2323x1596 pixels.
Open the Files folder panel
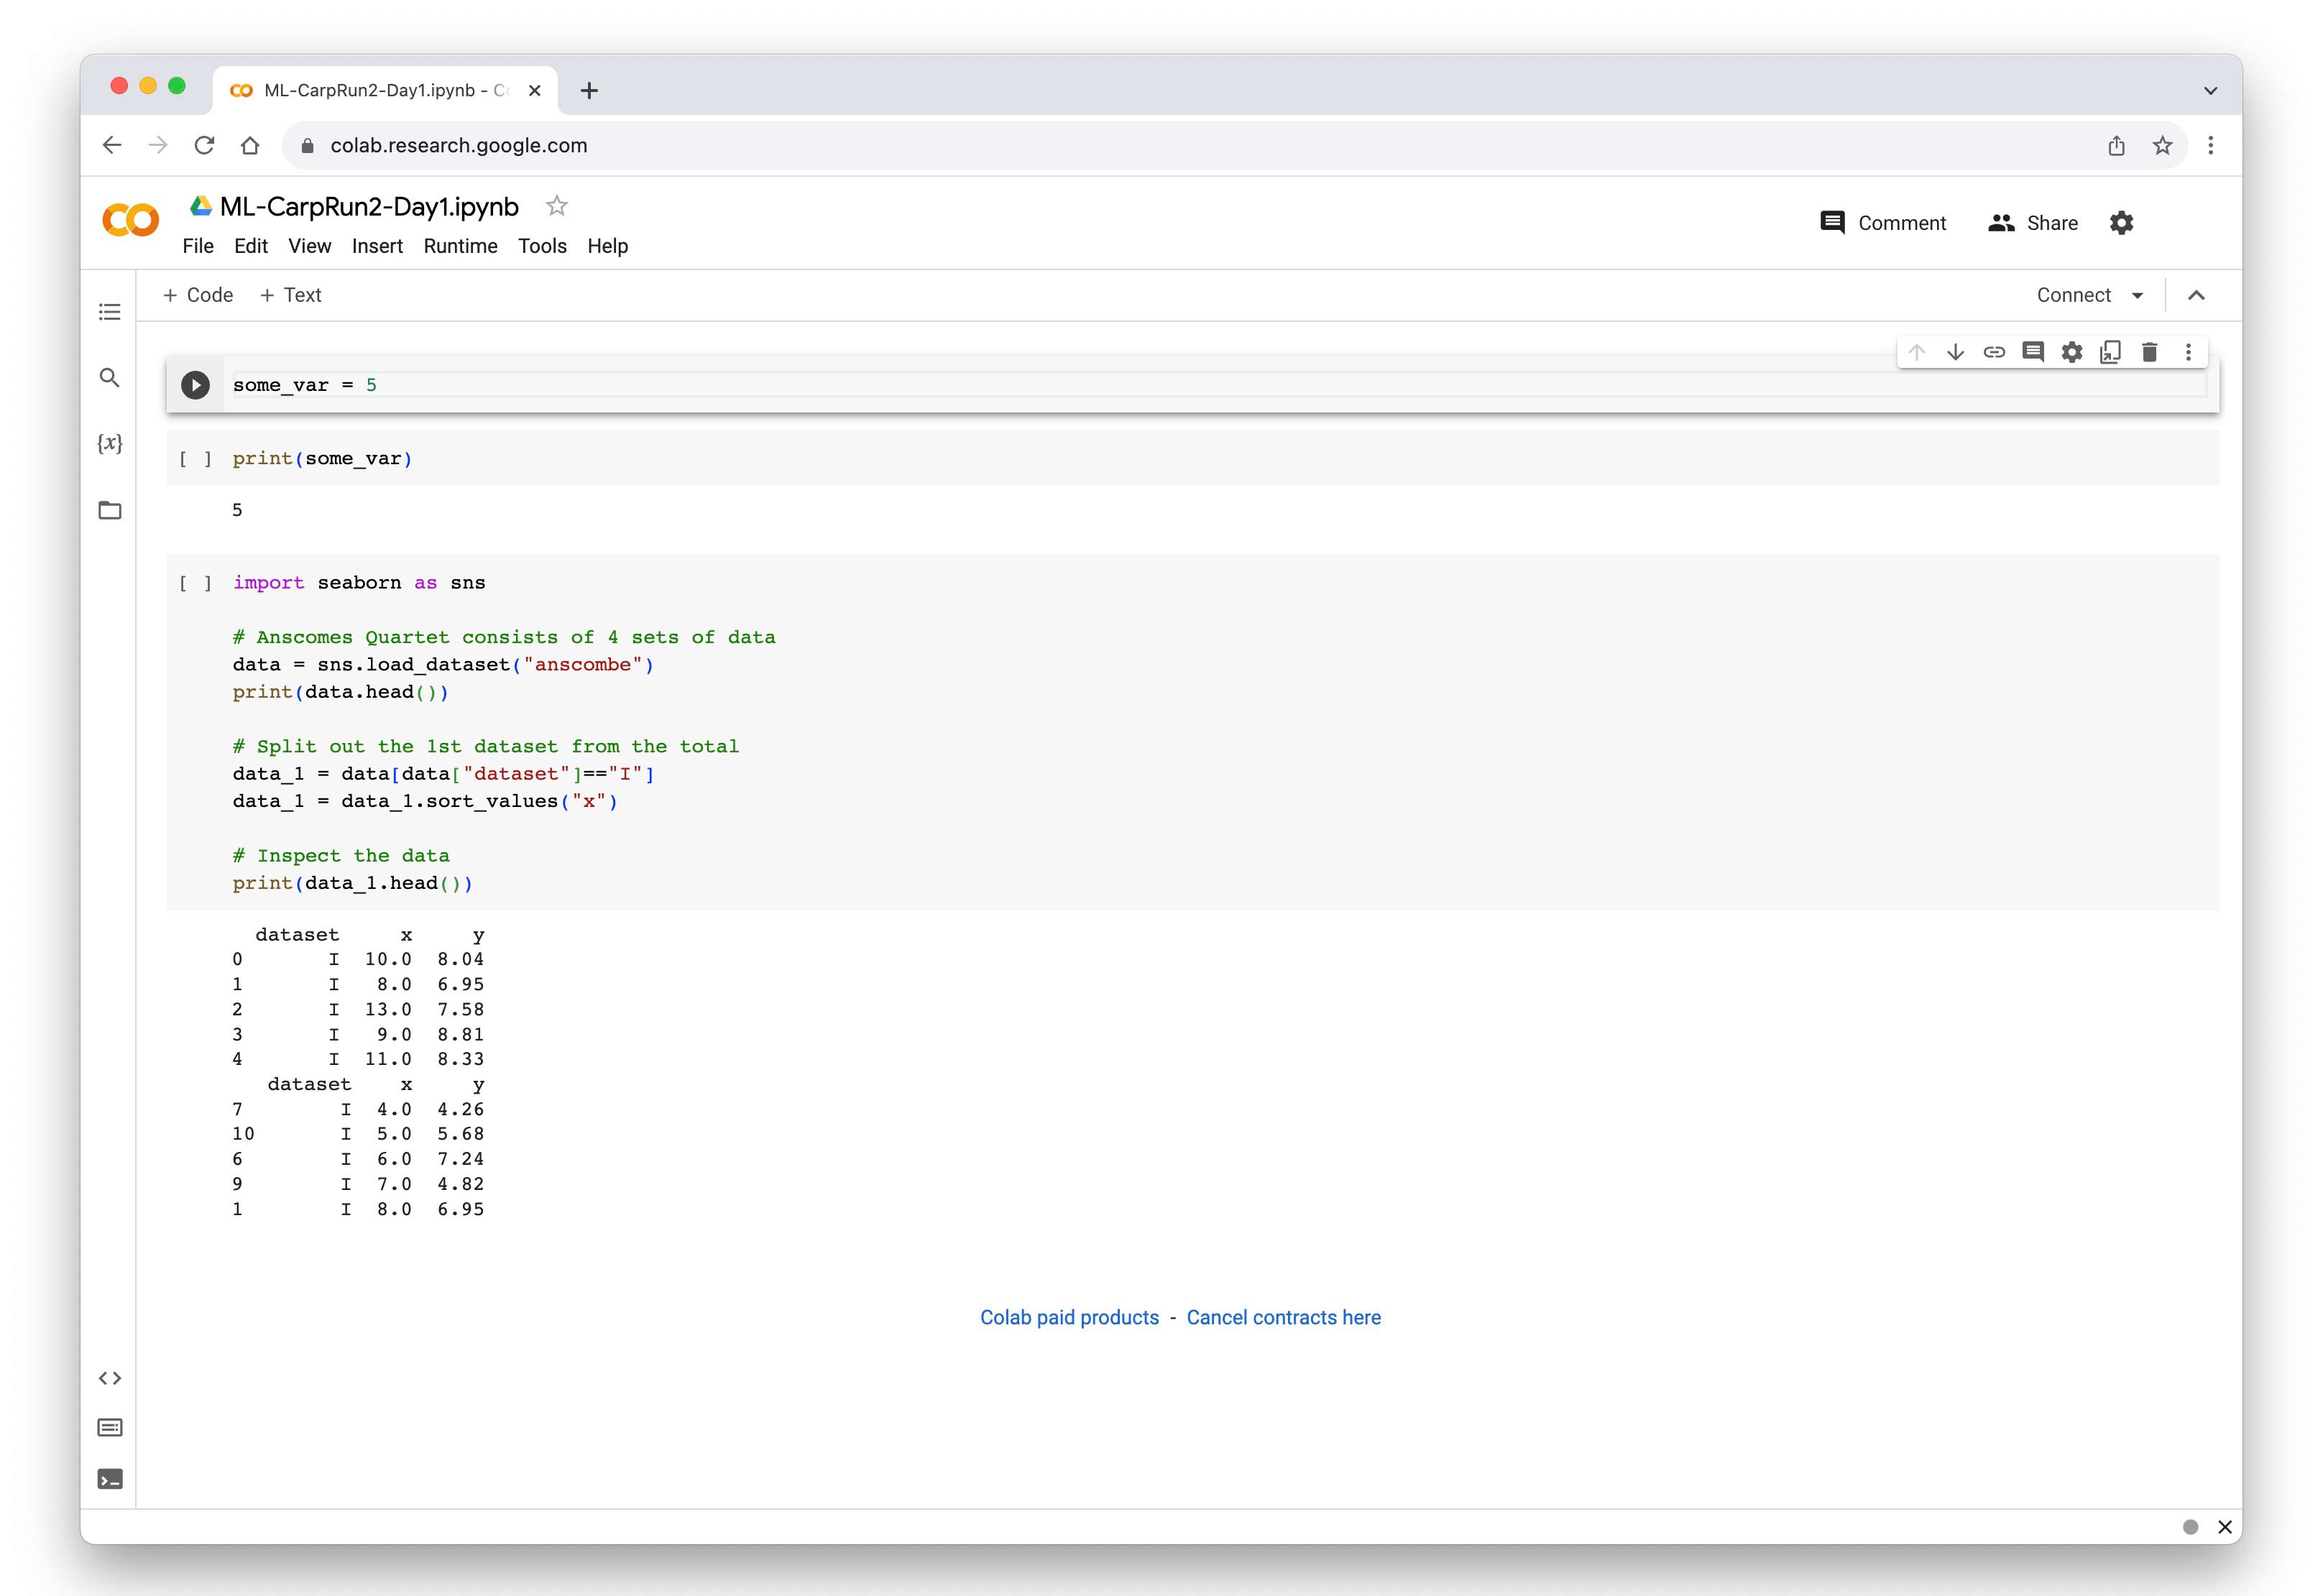coord(110,511)
